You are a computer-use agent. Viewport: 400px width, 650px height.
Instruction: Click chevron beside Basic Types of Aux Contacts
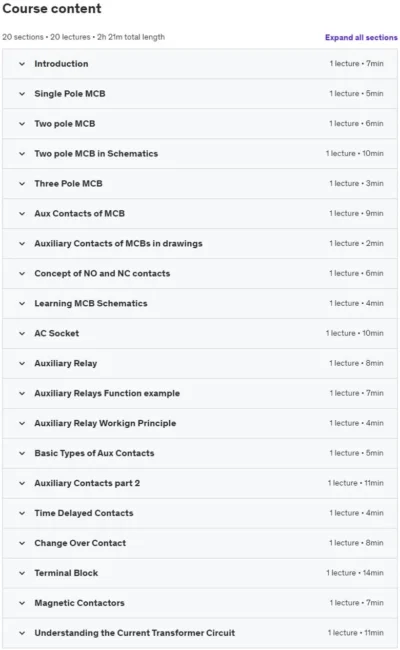(x=22, y=453)
